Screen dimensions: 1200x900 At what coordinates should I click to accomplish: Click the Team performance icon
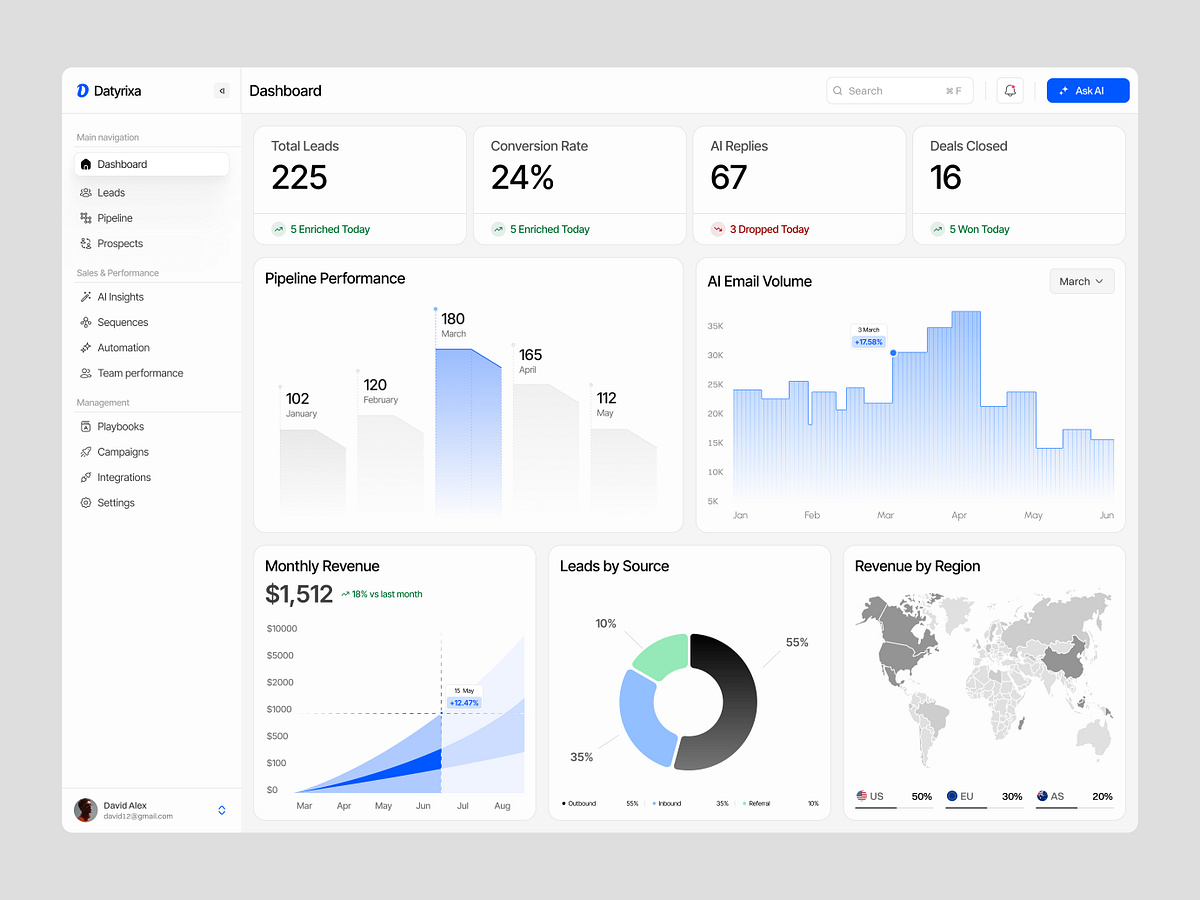(x=86, y=373)
